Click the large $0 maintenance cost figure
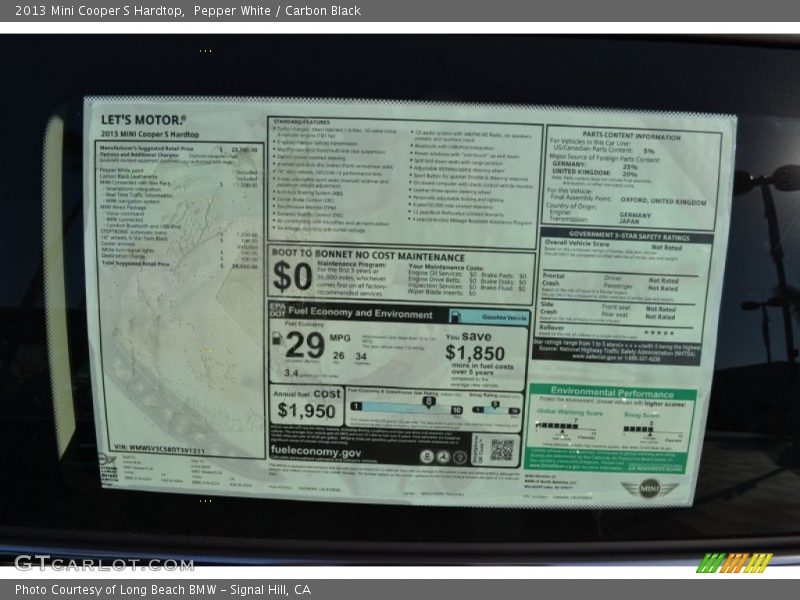Viewport: 800px width, 600px height. [293, 277]
